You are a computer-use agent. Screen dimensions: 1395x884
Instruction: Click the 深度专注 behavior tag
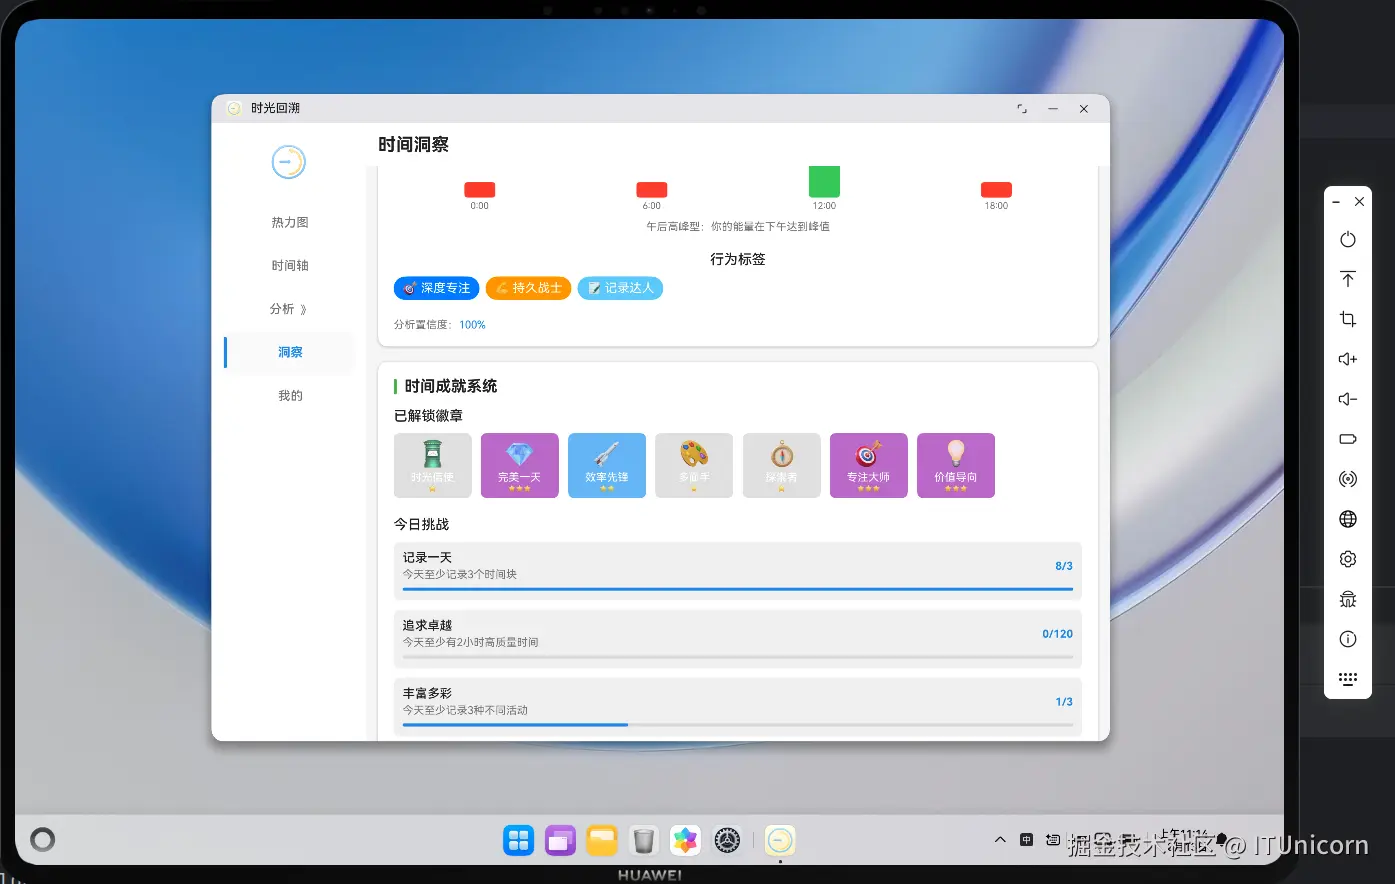[437, 288]
